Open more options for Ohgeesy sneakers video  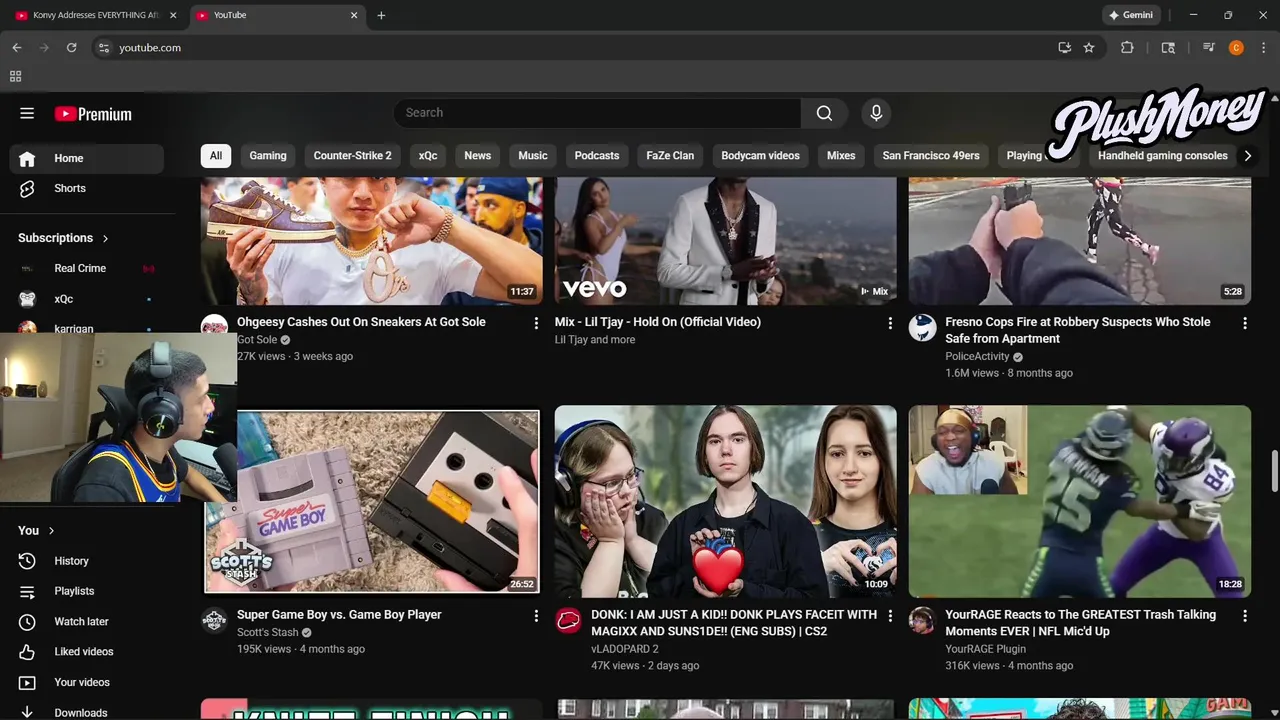pos(536,323)
